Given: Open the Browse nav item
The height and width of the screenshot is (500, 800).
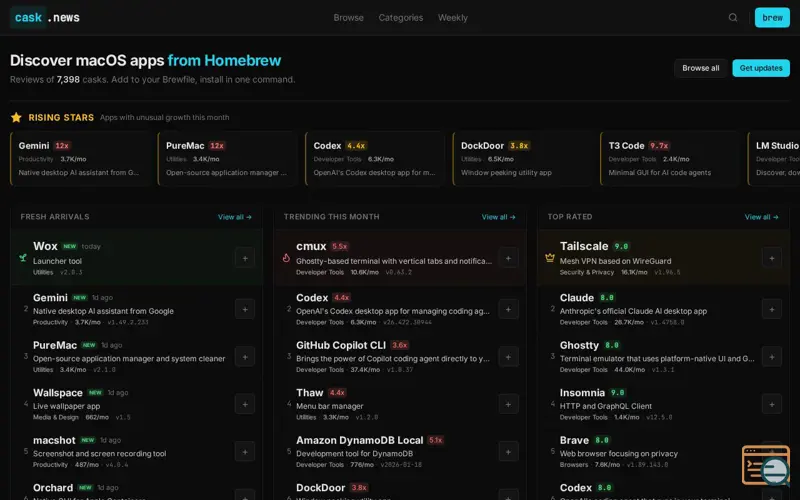Looking at the screenshot, I should (348, 18).
